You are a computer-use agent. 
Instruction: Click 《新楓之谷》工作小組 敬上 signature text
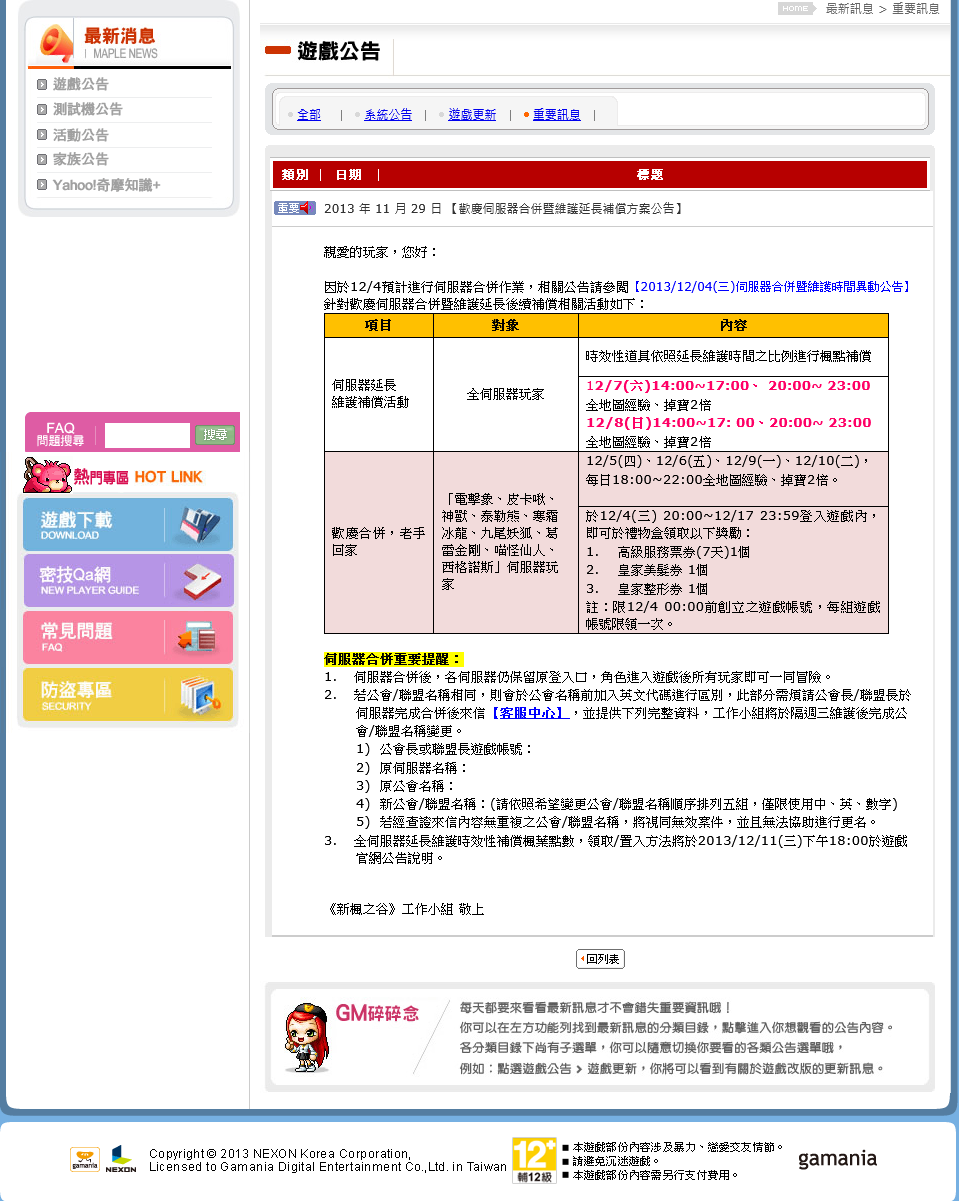click(404, 909)
